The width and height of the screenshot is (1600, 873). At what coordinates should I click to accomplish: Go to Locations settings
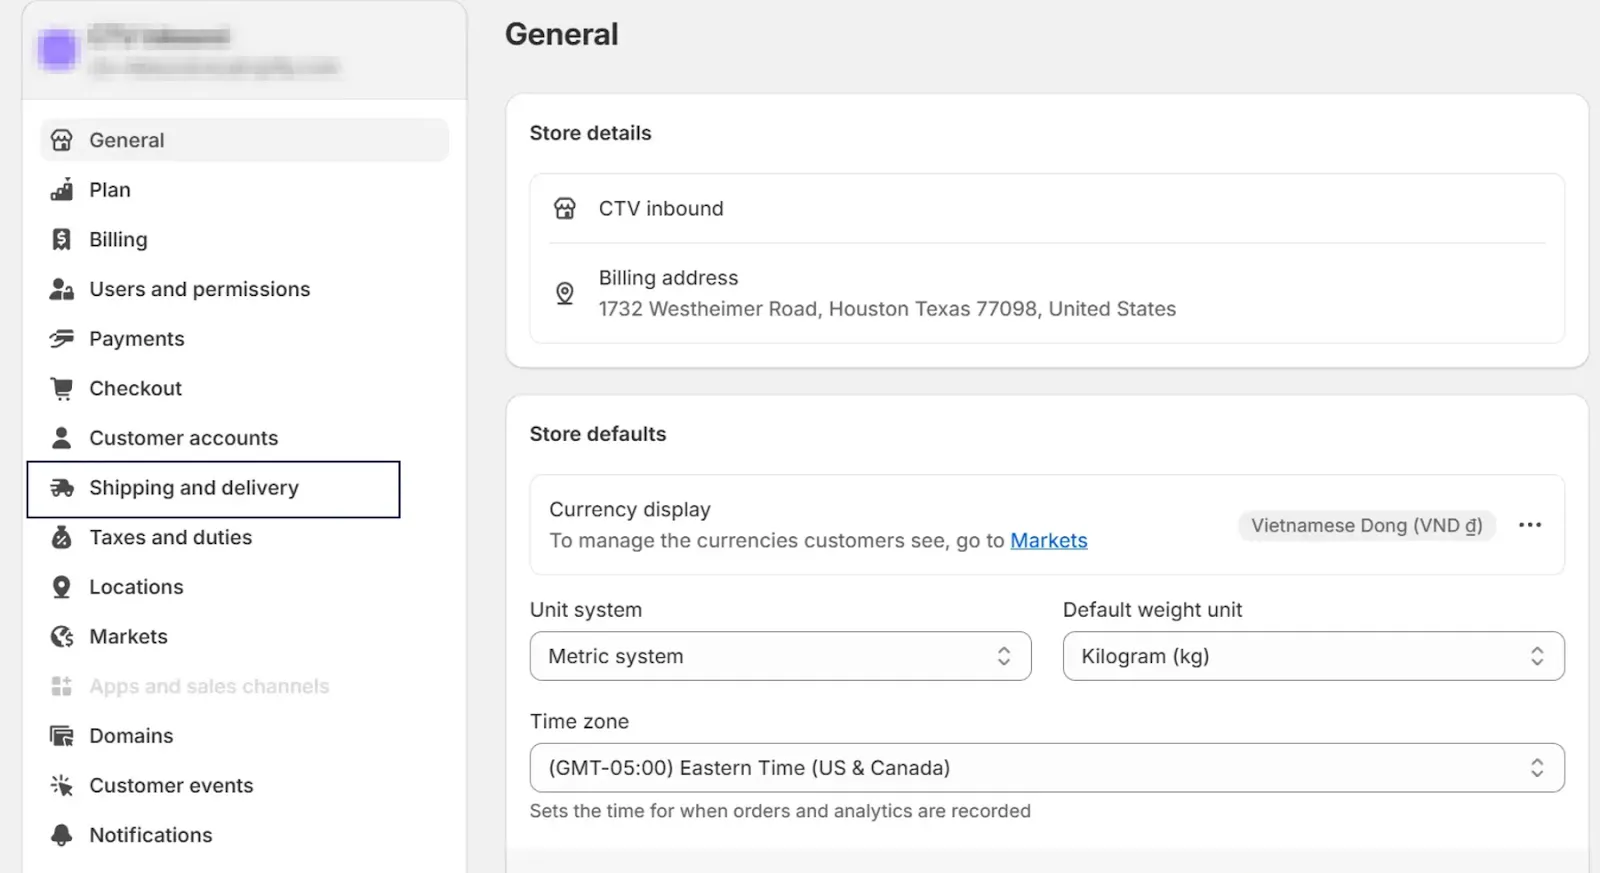point(245,587)
